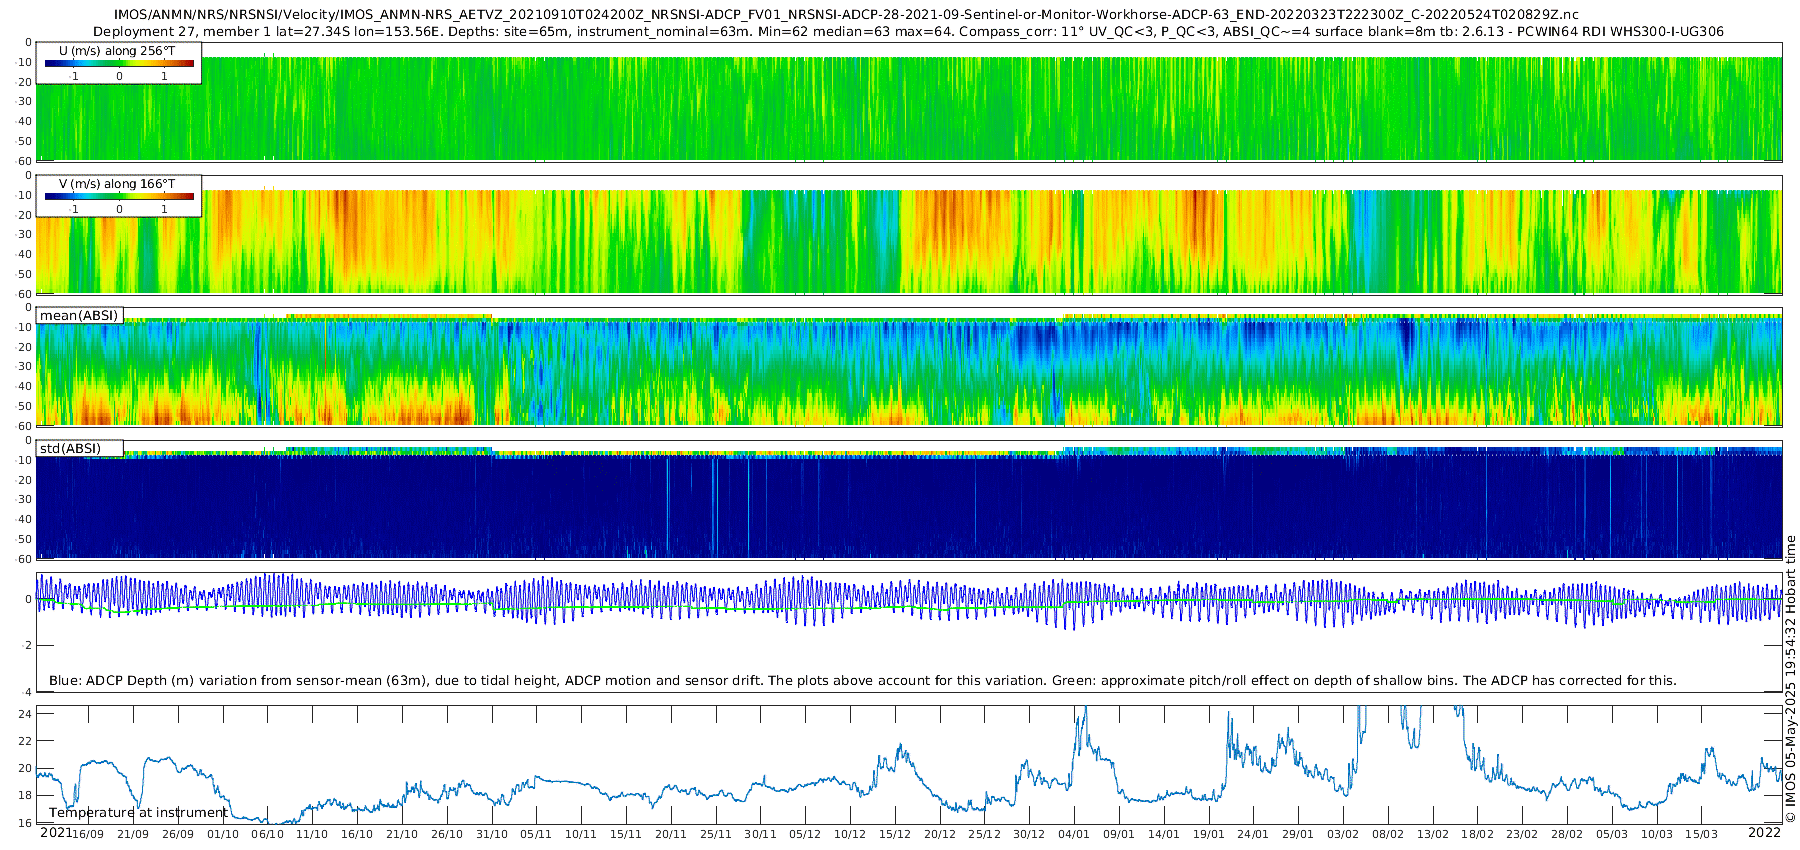The height and width of the screenshot is (850, 1800).
Task: Click the Deployment 27 metadata subtitle line
Action: pyautogui.click(x=908, y=31)
